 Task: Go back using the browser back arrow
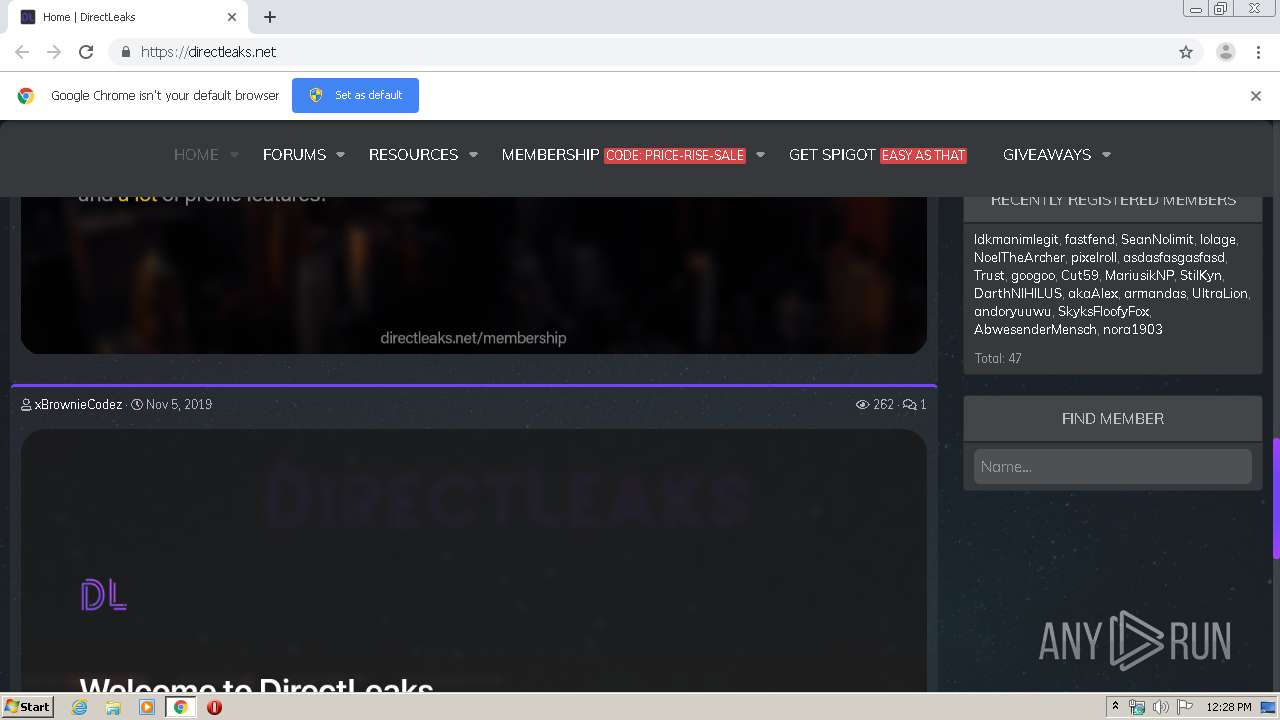pyautogui.click(x=22, y=52)
